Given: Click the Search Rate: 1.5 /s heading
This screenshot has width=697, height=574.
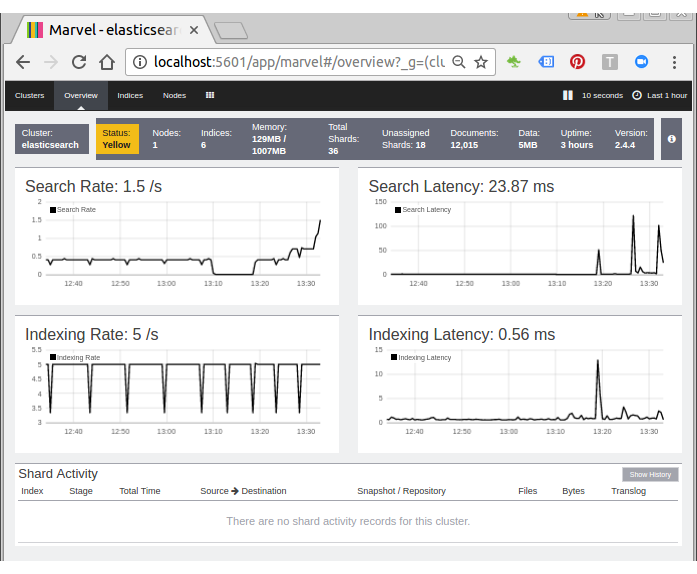Looking at the screenshot, I should pos(93,186).
